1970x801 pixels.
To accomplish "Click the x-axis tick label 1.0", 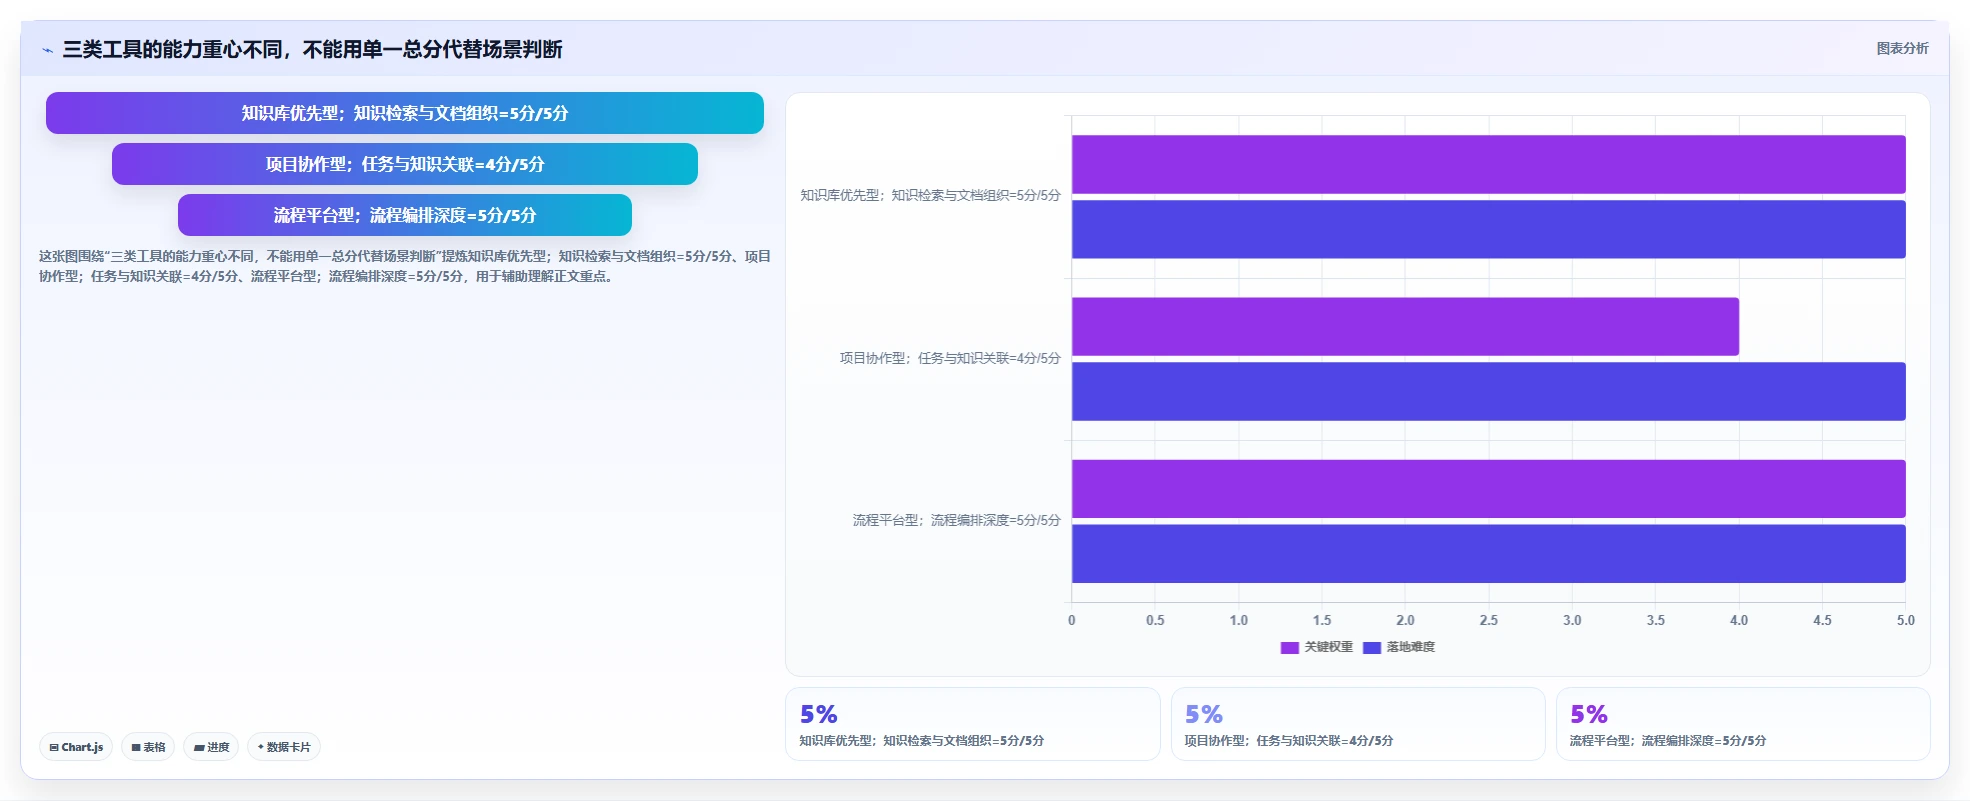I will (x=1239, y=620).
